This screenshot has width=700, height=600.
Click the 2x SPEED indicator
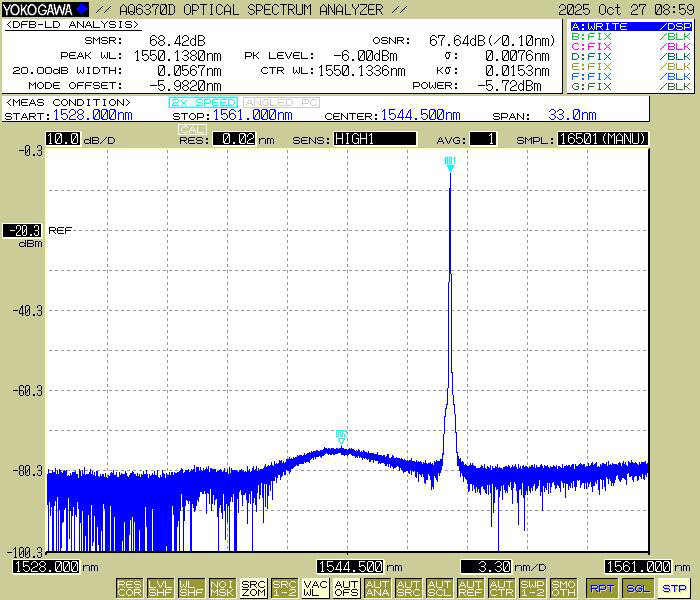click(x=203, y=102)
